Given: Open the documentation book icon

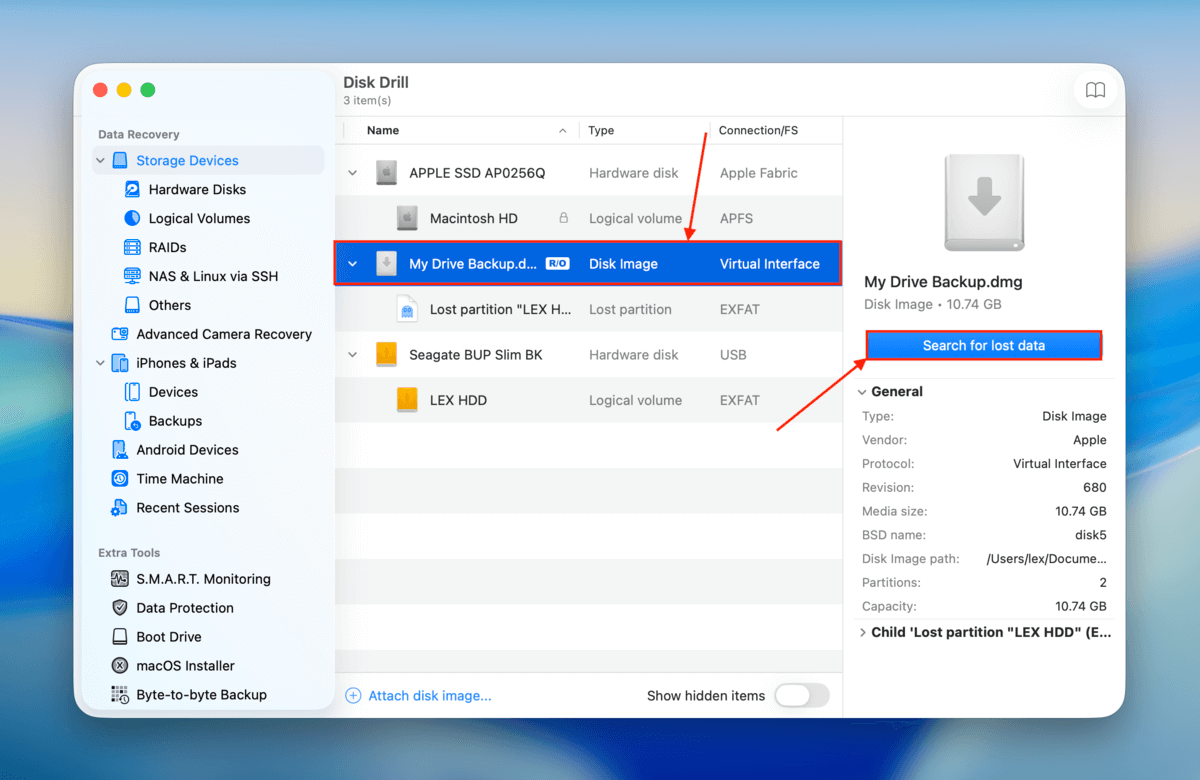Looking at the screenshot, I should (1095, 89).
